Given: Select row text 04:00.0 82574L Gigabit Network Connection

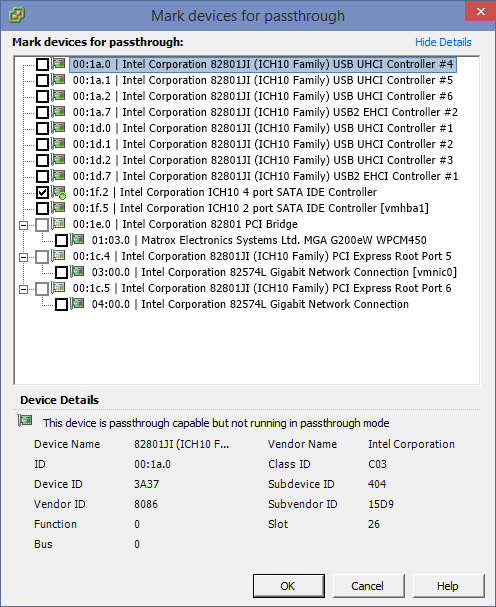Looking at the screenshot, I should pyautogui.click(x=250, y=304).
